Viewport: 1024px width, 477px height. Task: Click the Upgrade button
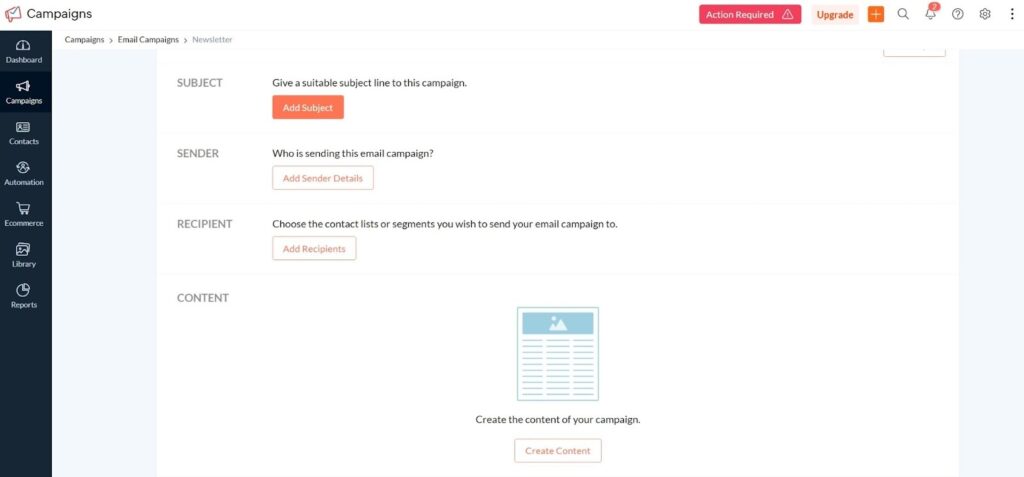834,14
